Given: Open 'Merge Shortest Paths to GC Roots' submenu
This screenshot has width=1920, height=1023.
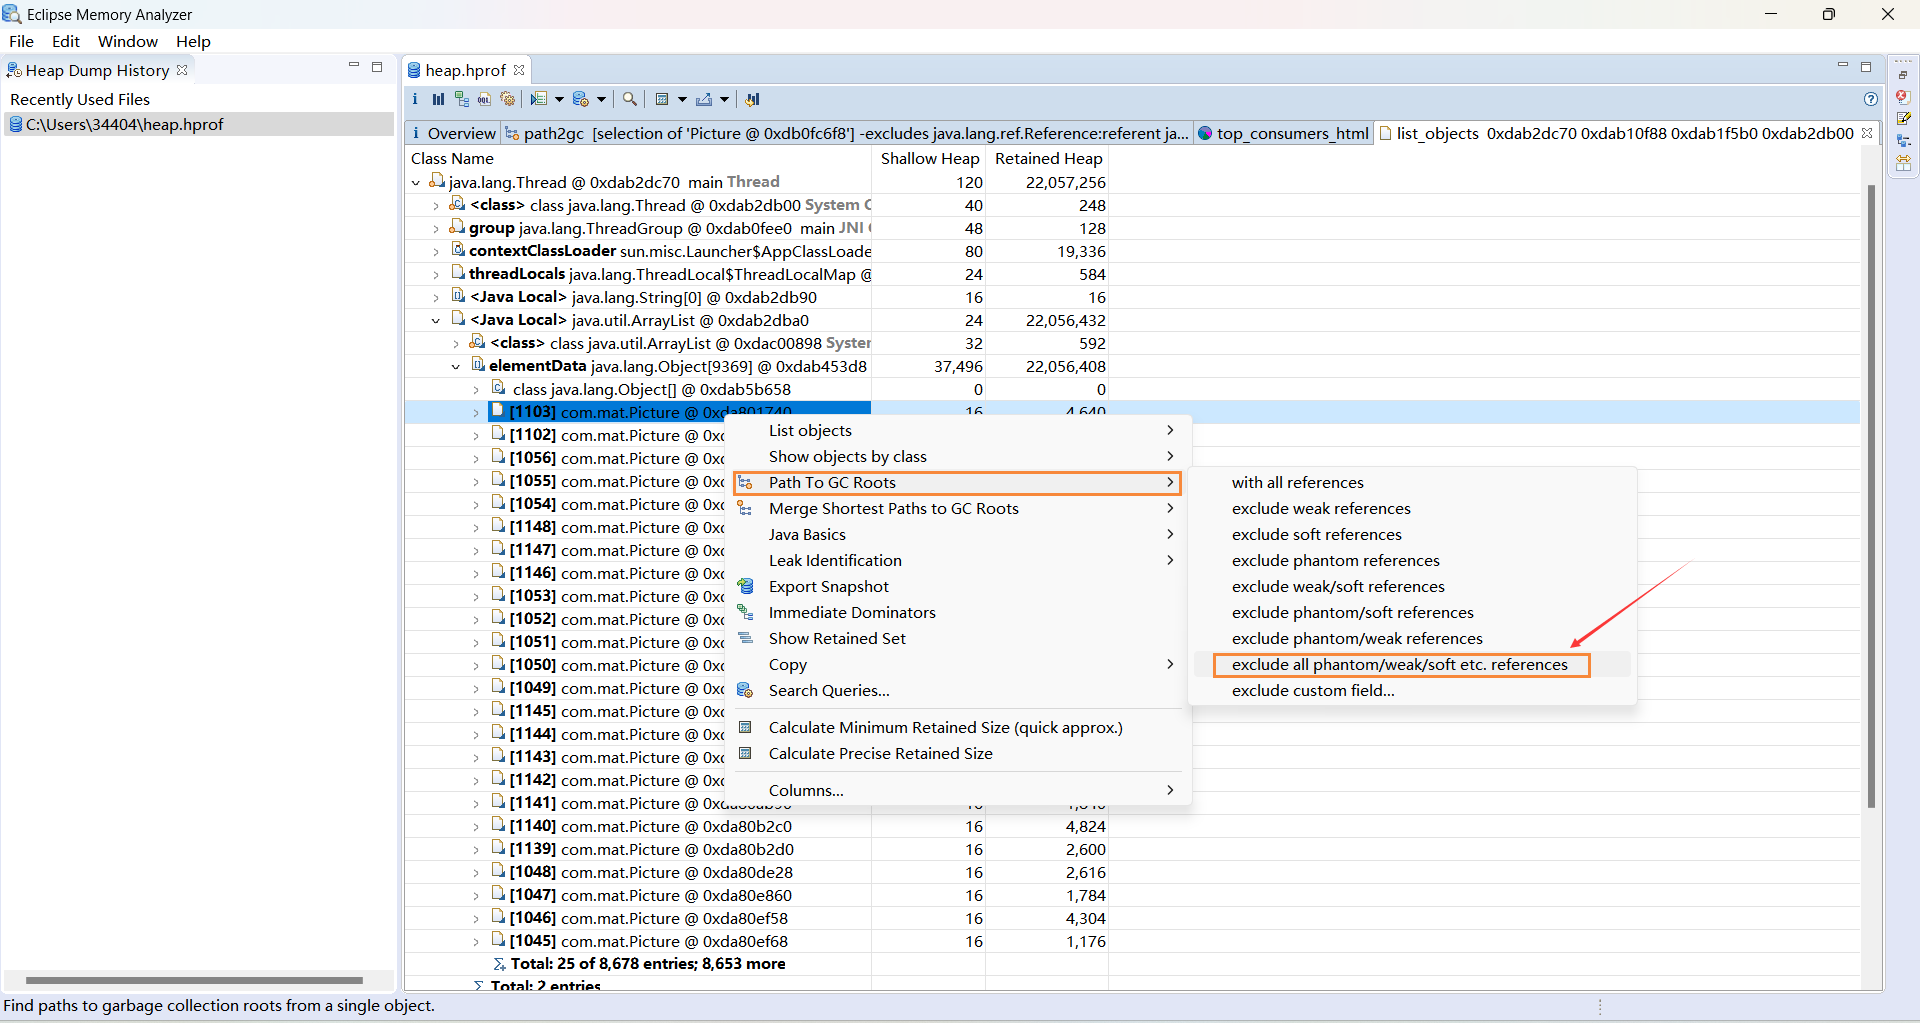Looking at the screenshot, I should coord(957,509).
